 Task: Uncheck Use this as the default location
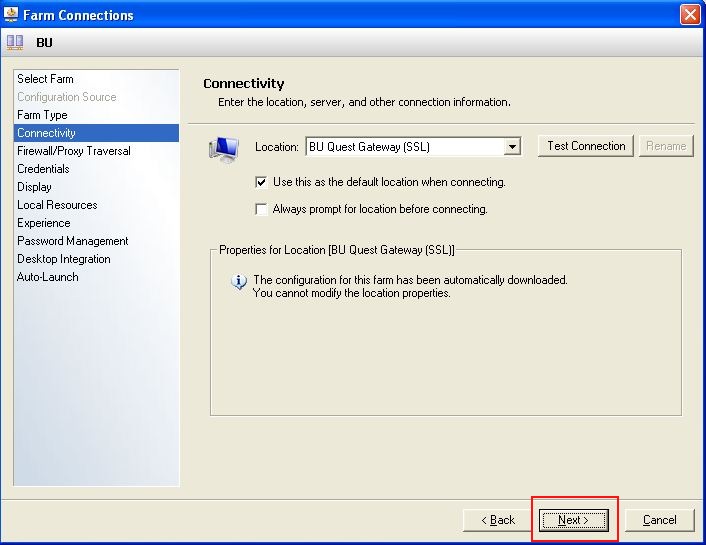click(x=261, y=182)
